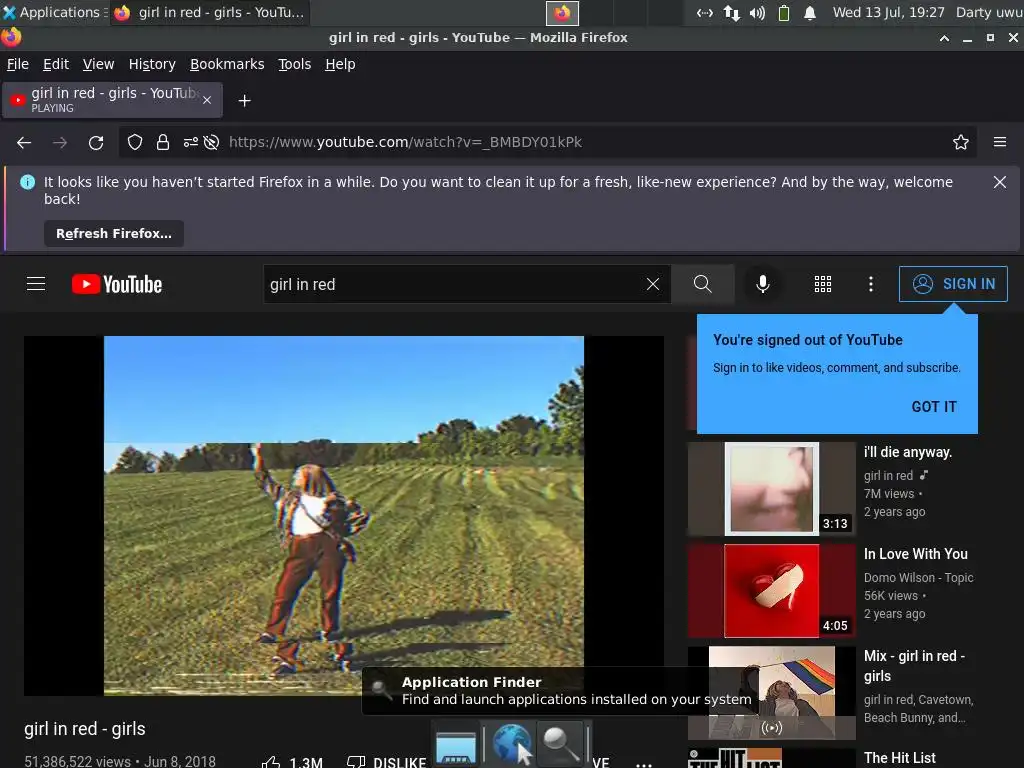Viewport: 1024px width, 768px height.
Task: Go to YouTube home via logo
Action: [117, 284]
